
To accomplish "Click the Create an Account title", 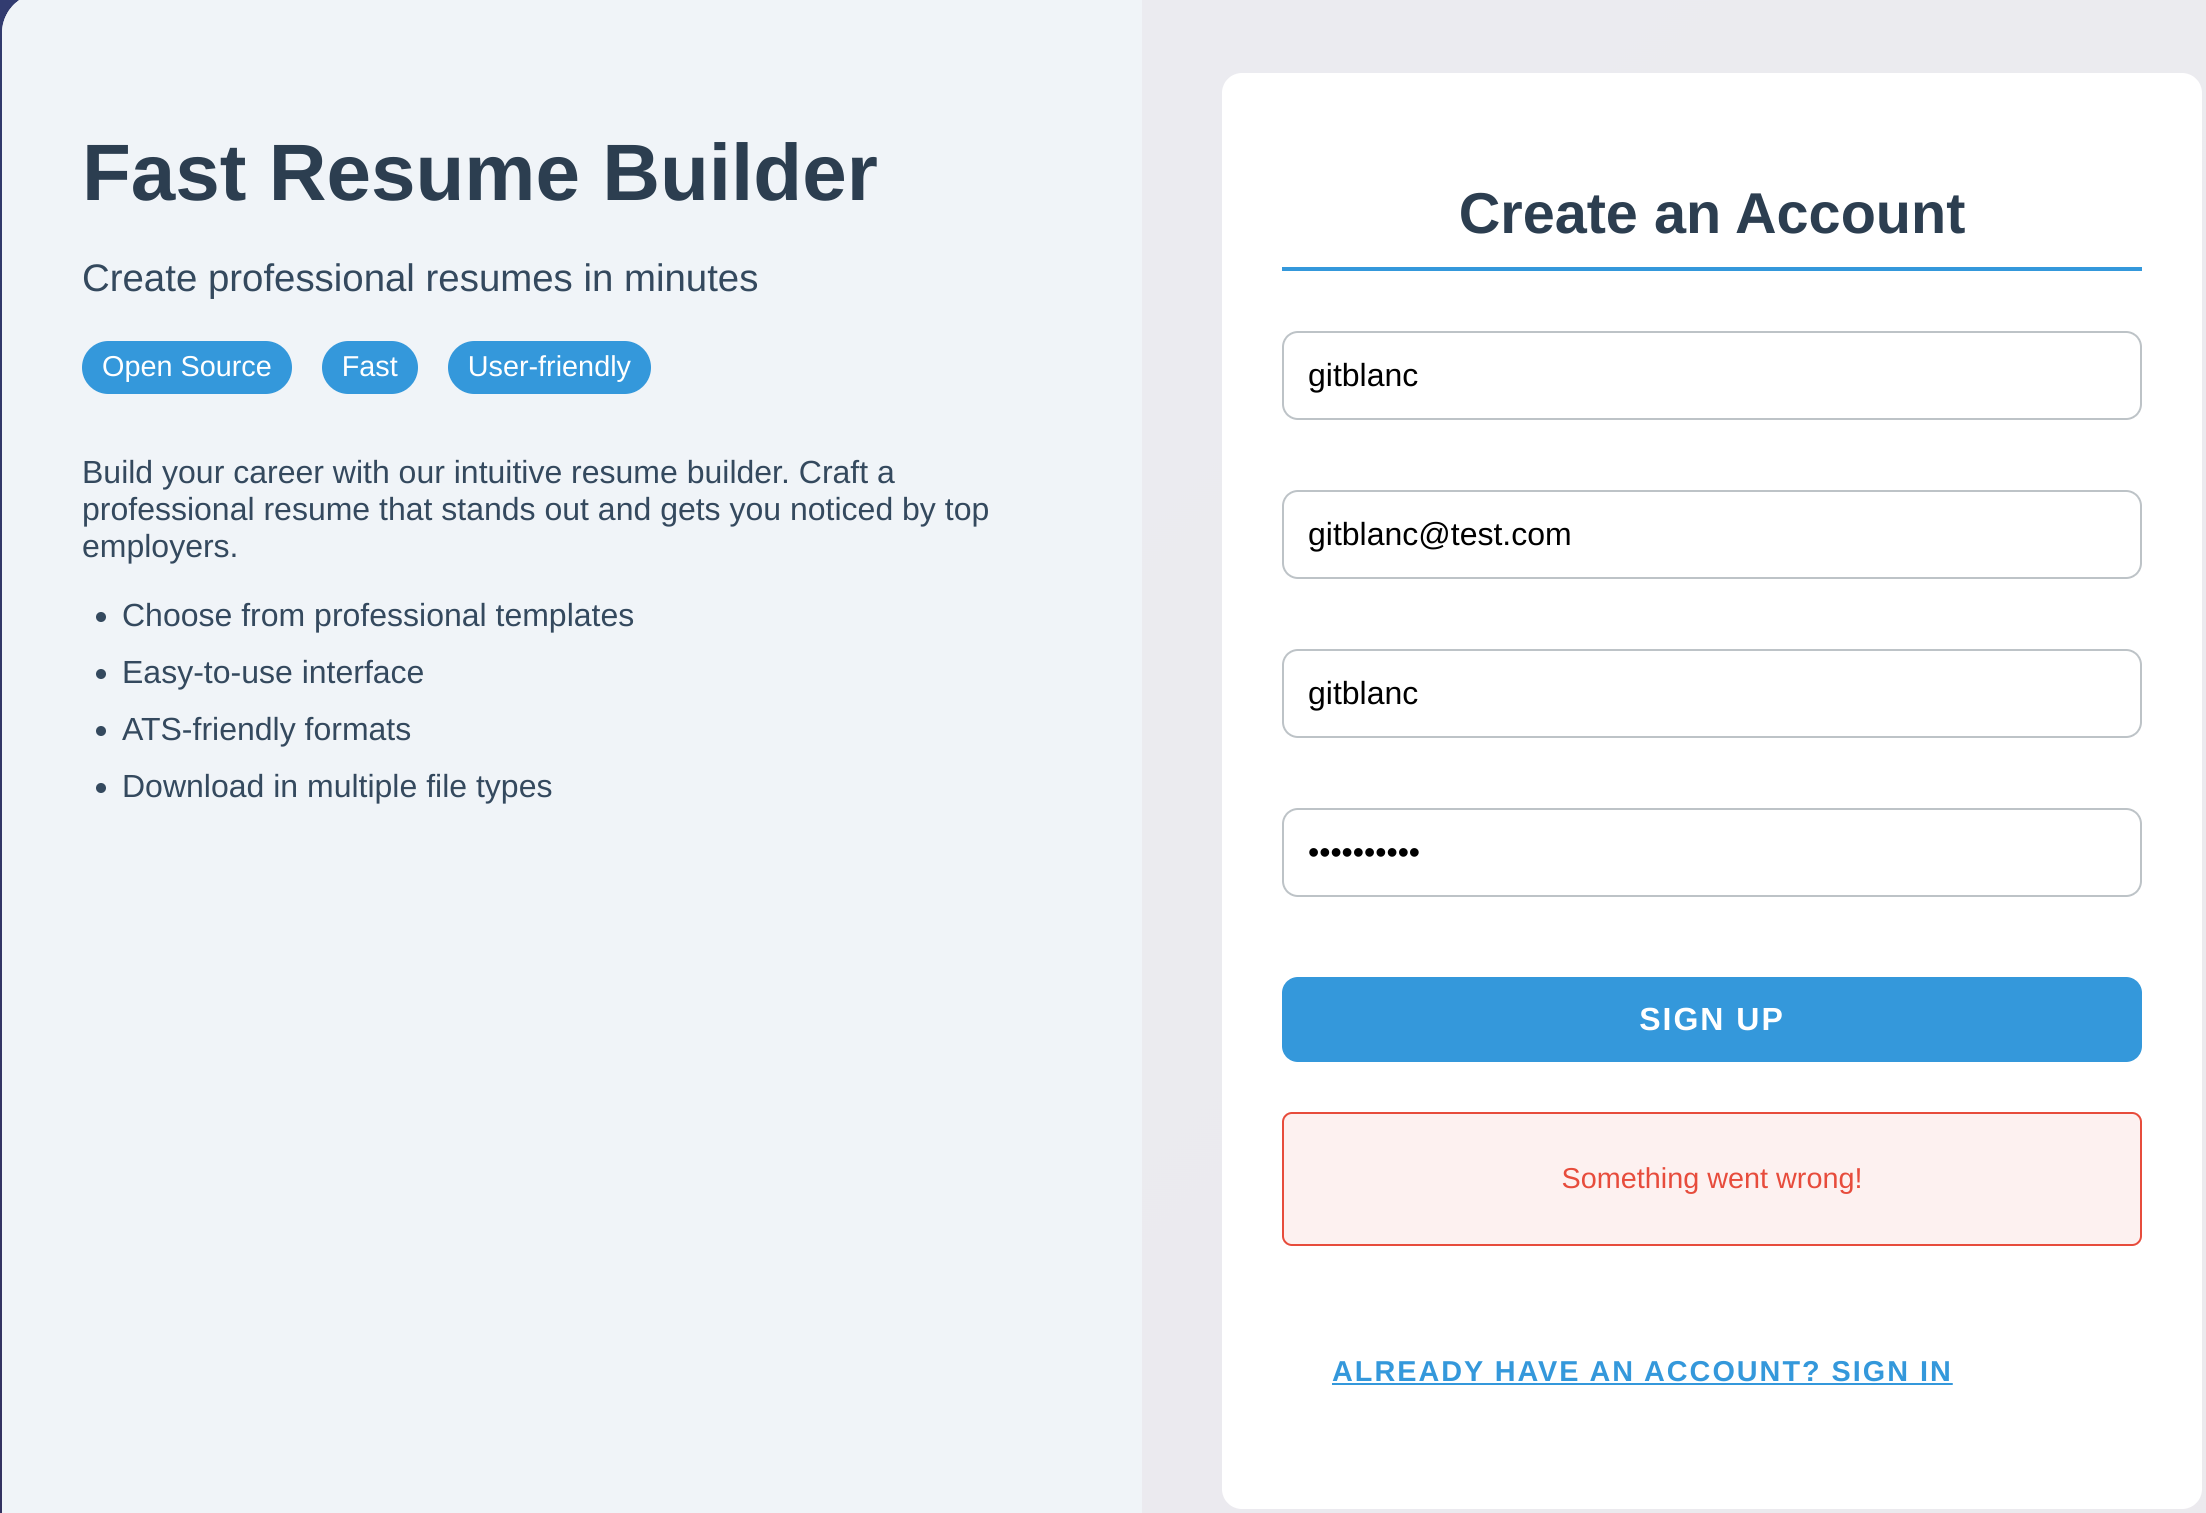I will coord(1711,213).
